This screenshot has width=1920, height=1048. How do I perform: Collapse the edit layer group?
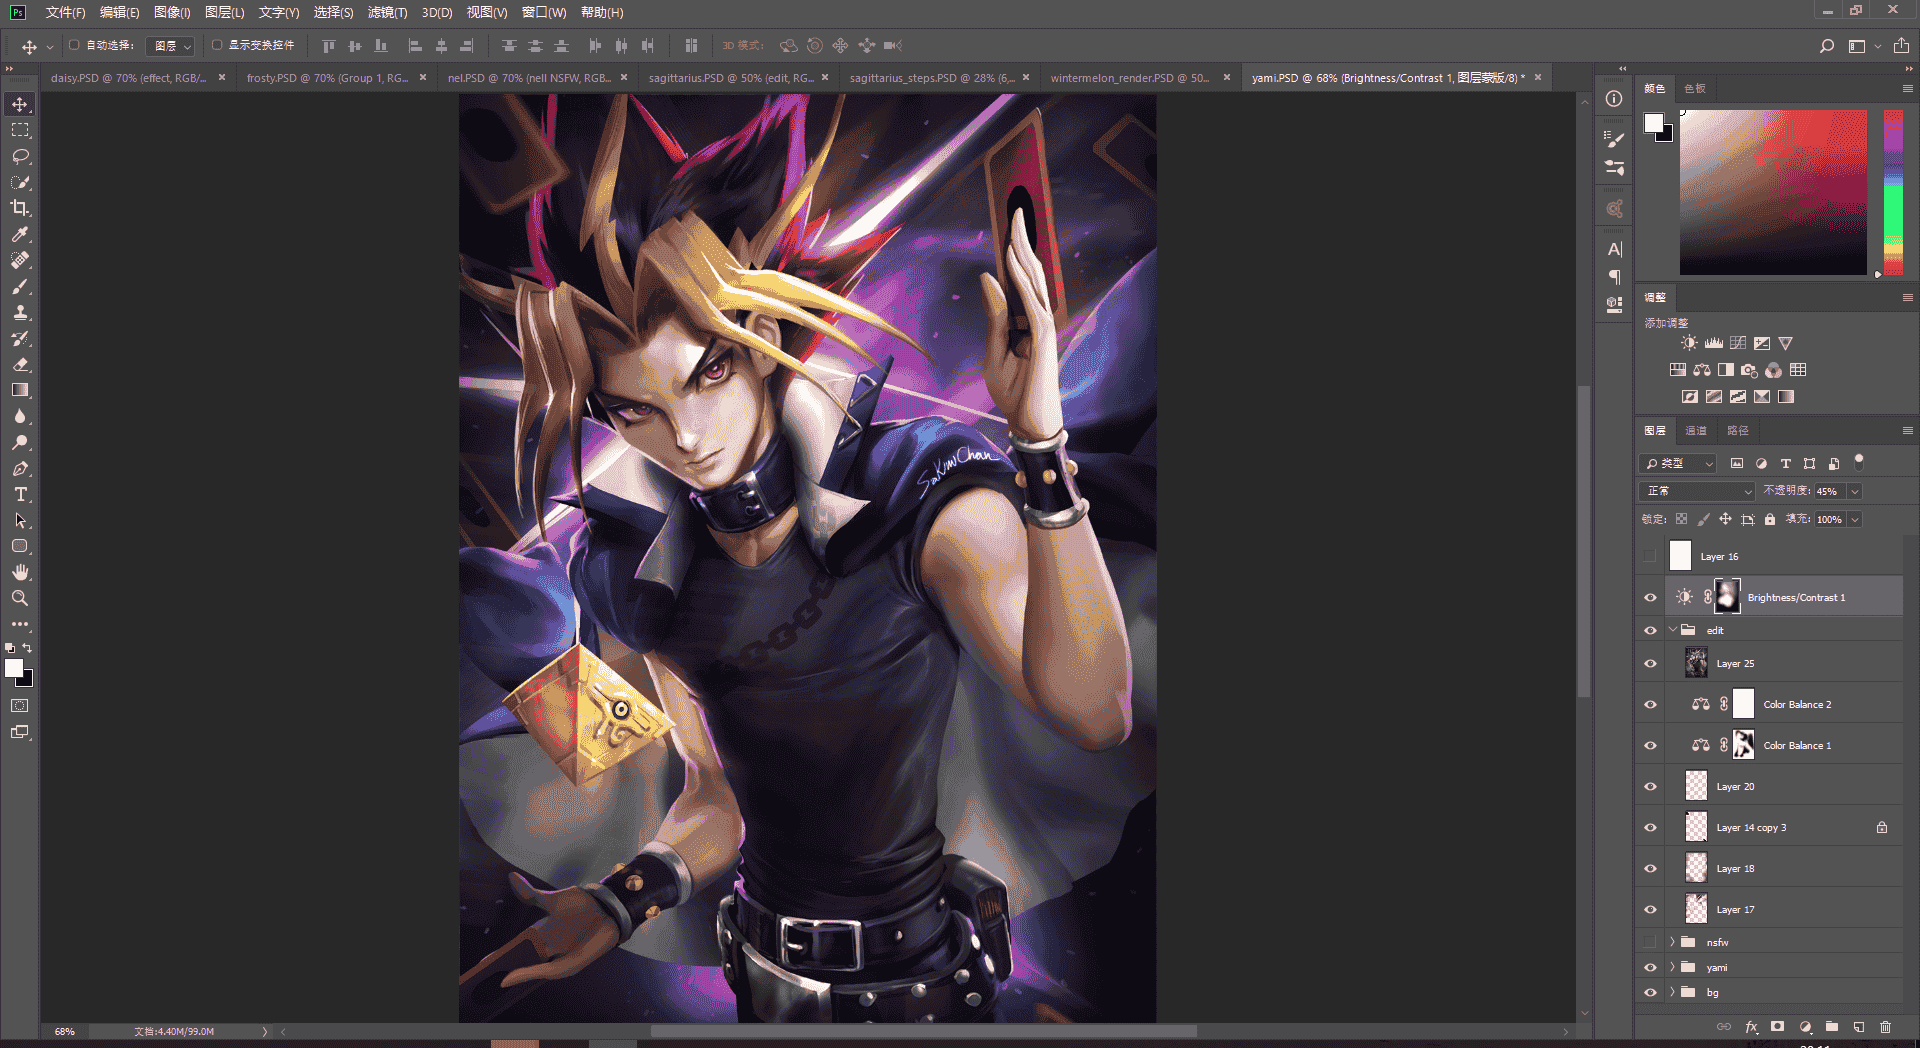[x=1672, y=630]
